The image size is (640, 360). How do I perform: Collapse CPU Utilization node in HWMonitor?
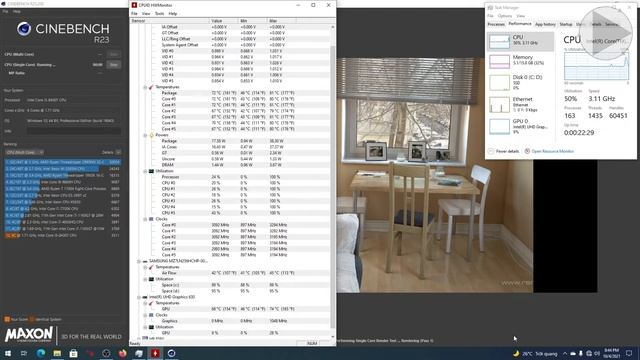pyautogui.click(x=145, y=171)
